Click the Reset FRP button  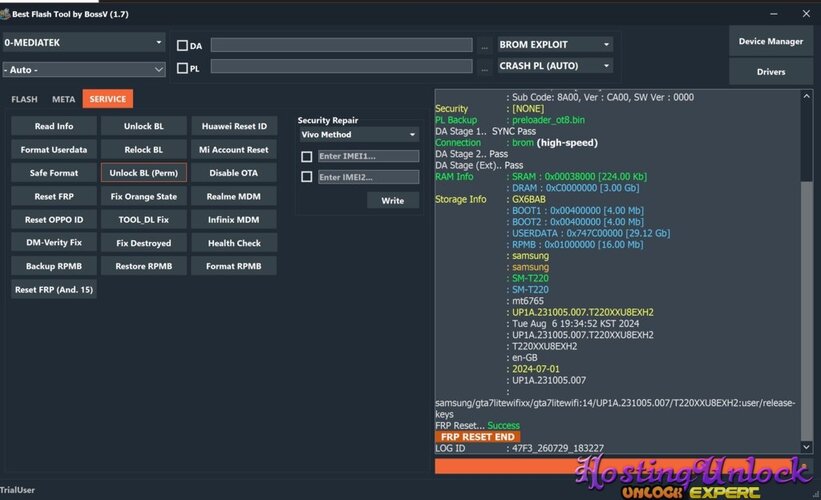[x=54, y=196]
